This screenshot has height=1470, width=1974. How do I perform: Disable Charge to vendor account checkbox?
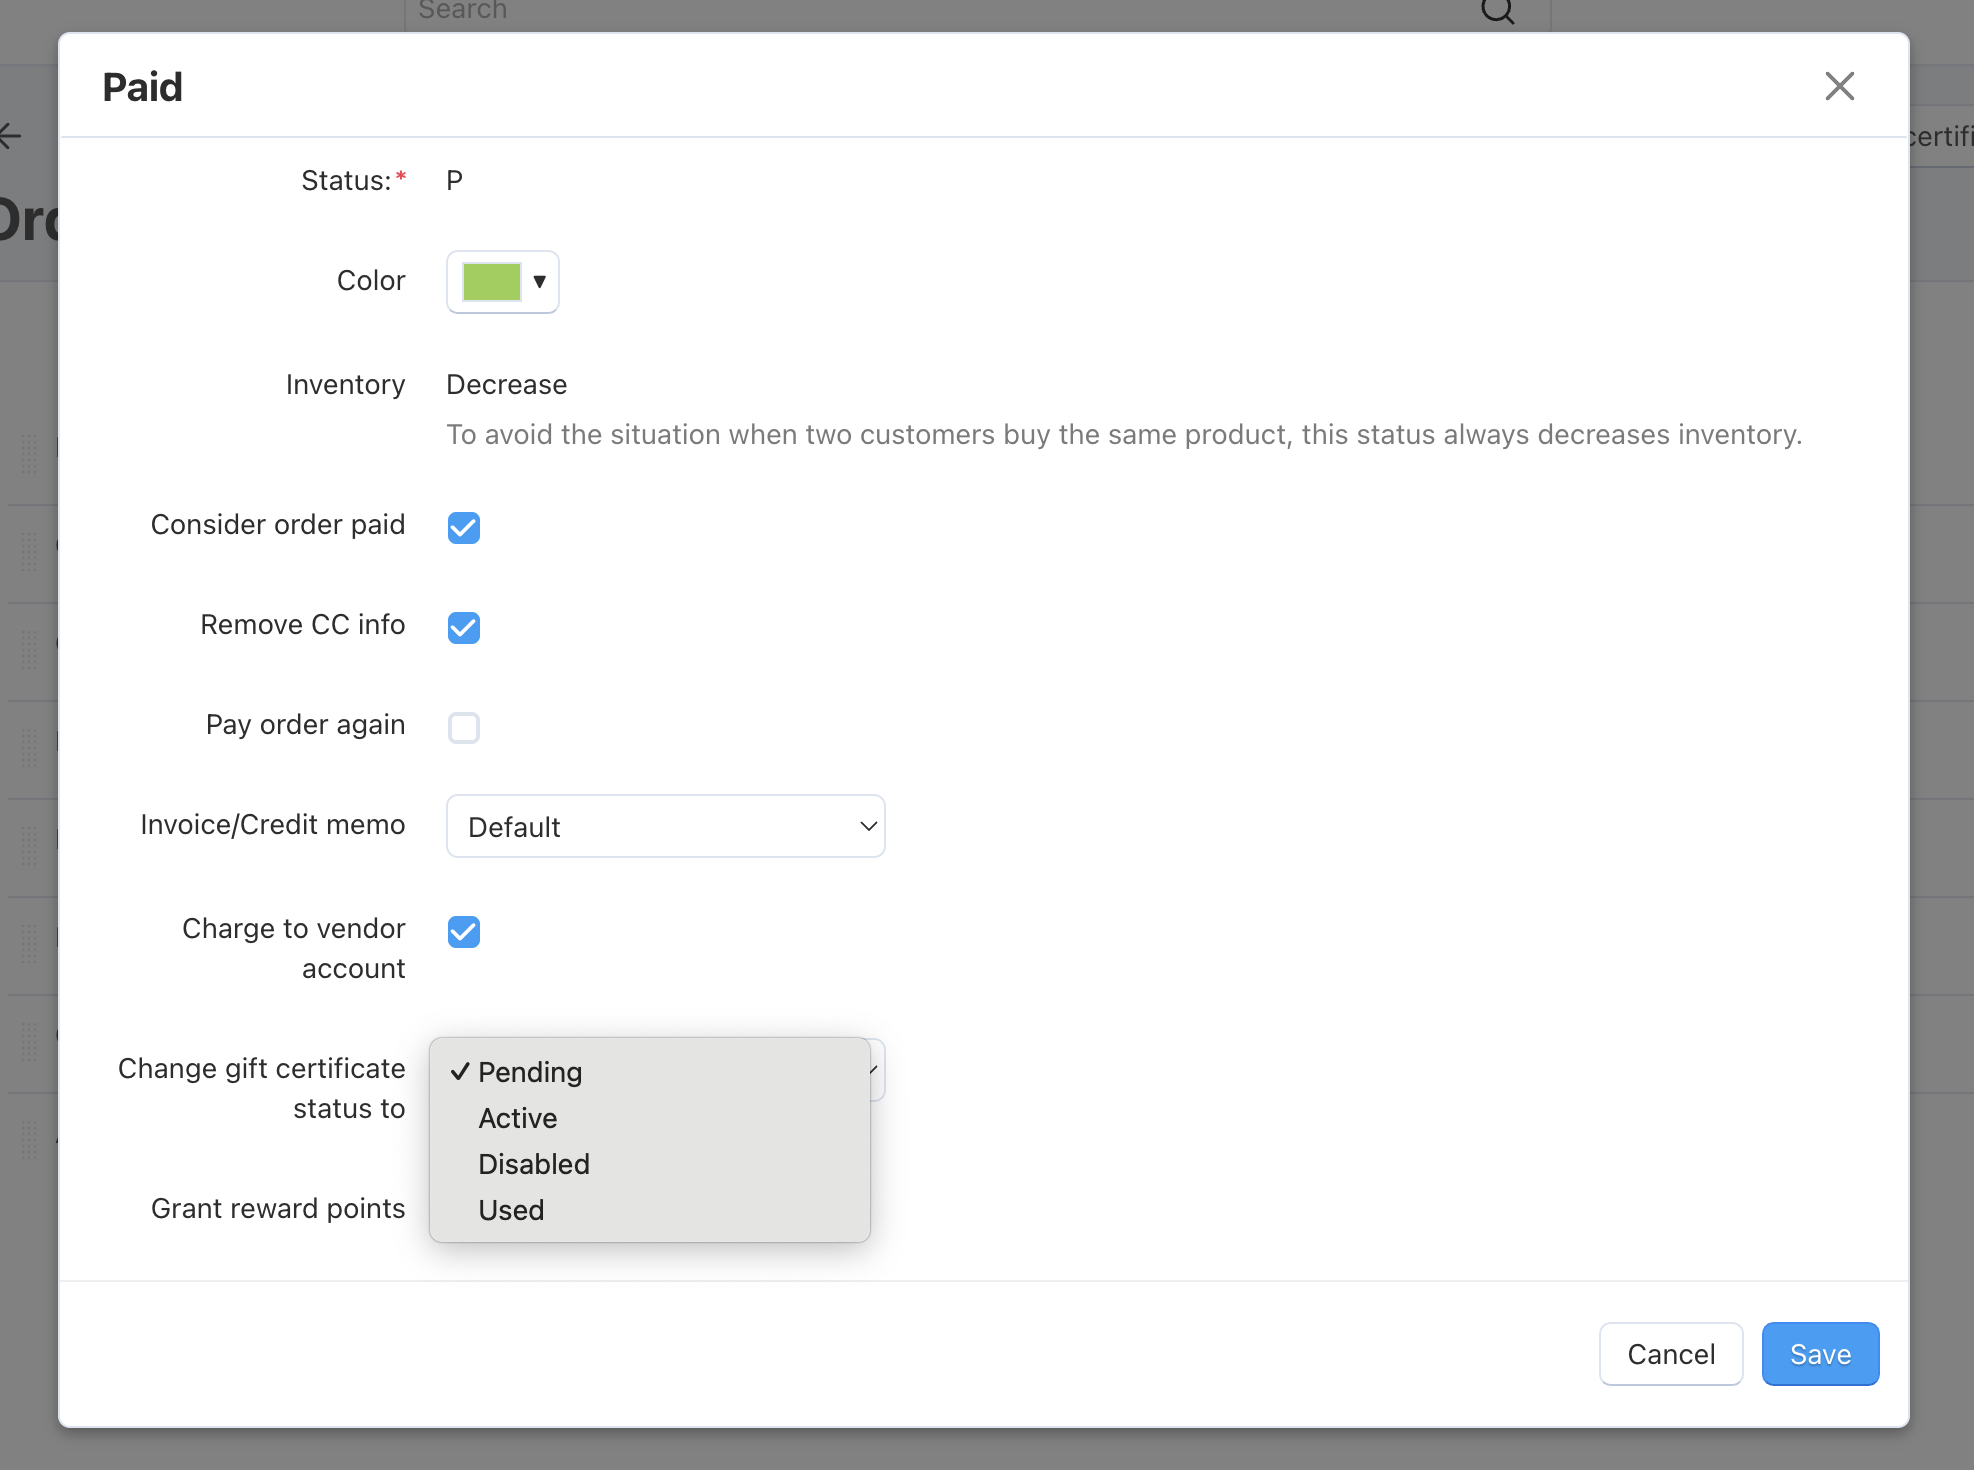point(464,931)
